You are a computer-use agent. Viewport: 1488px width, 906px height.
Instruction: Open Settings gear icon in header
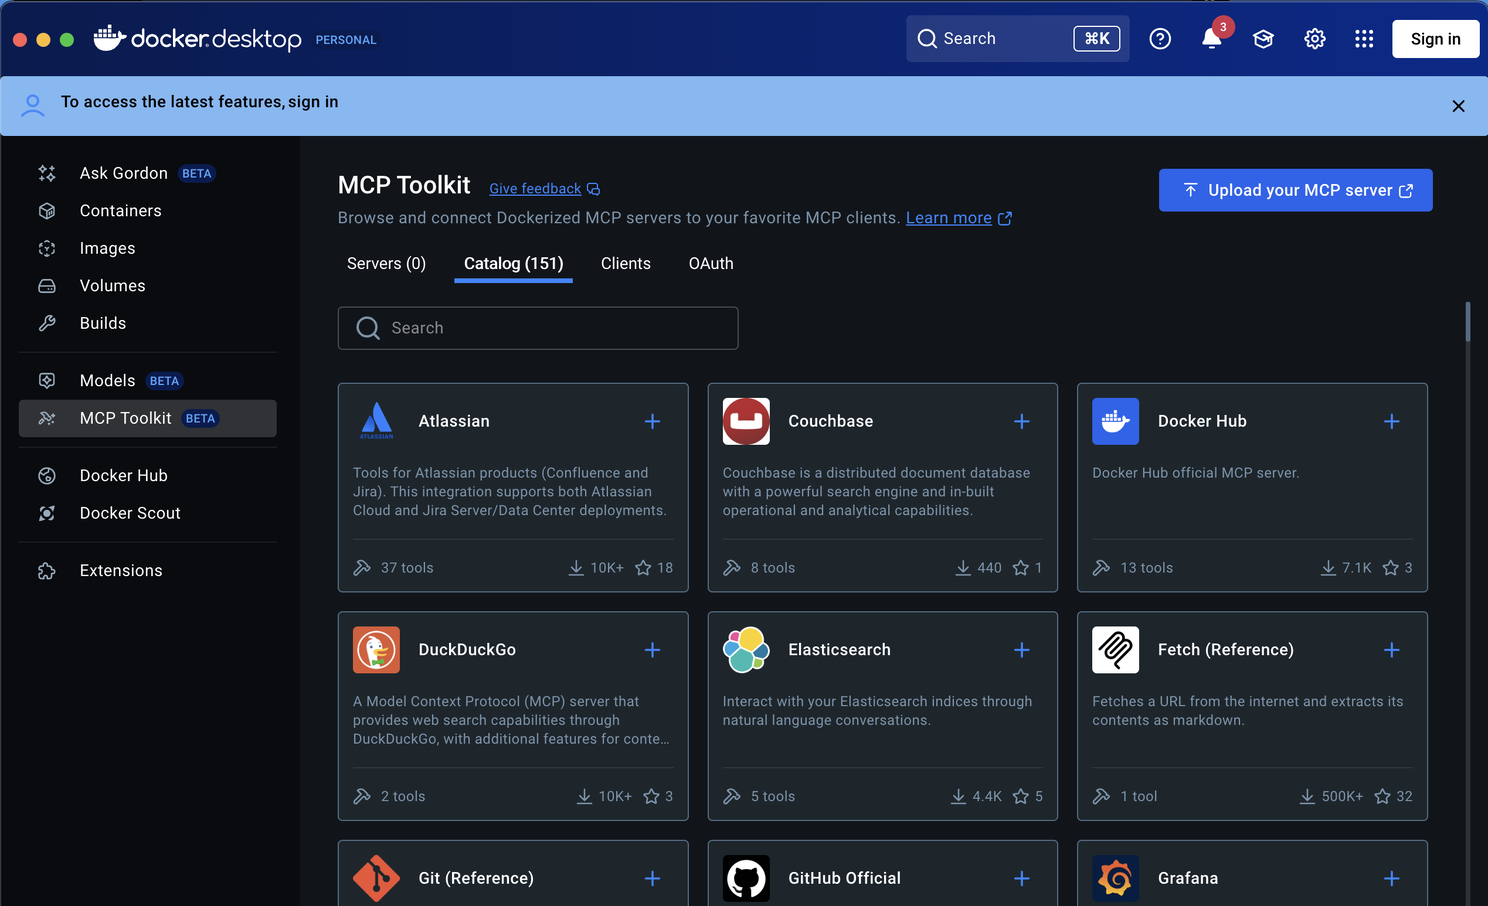(1315, 39)
